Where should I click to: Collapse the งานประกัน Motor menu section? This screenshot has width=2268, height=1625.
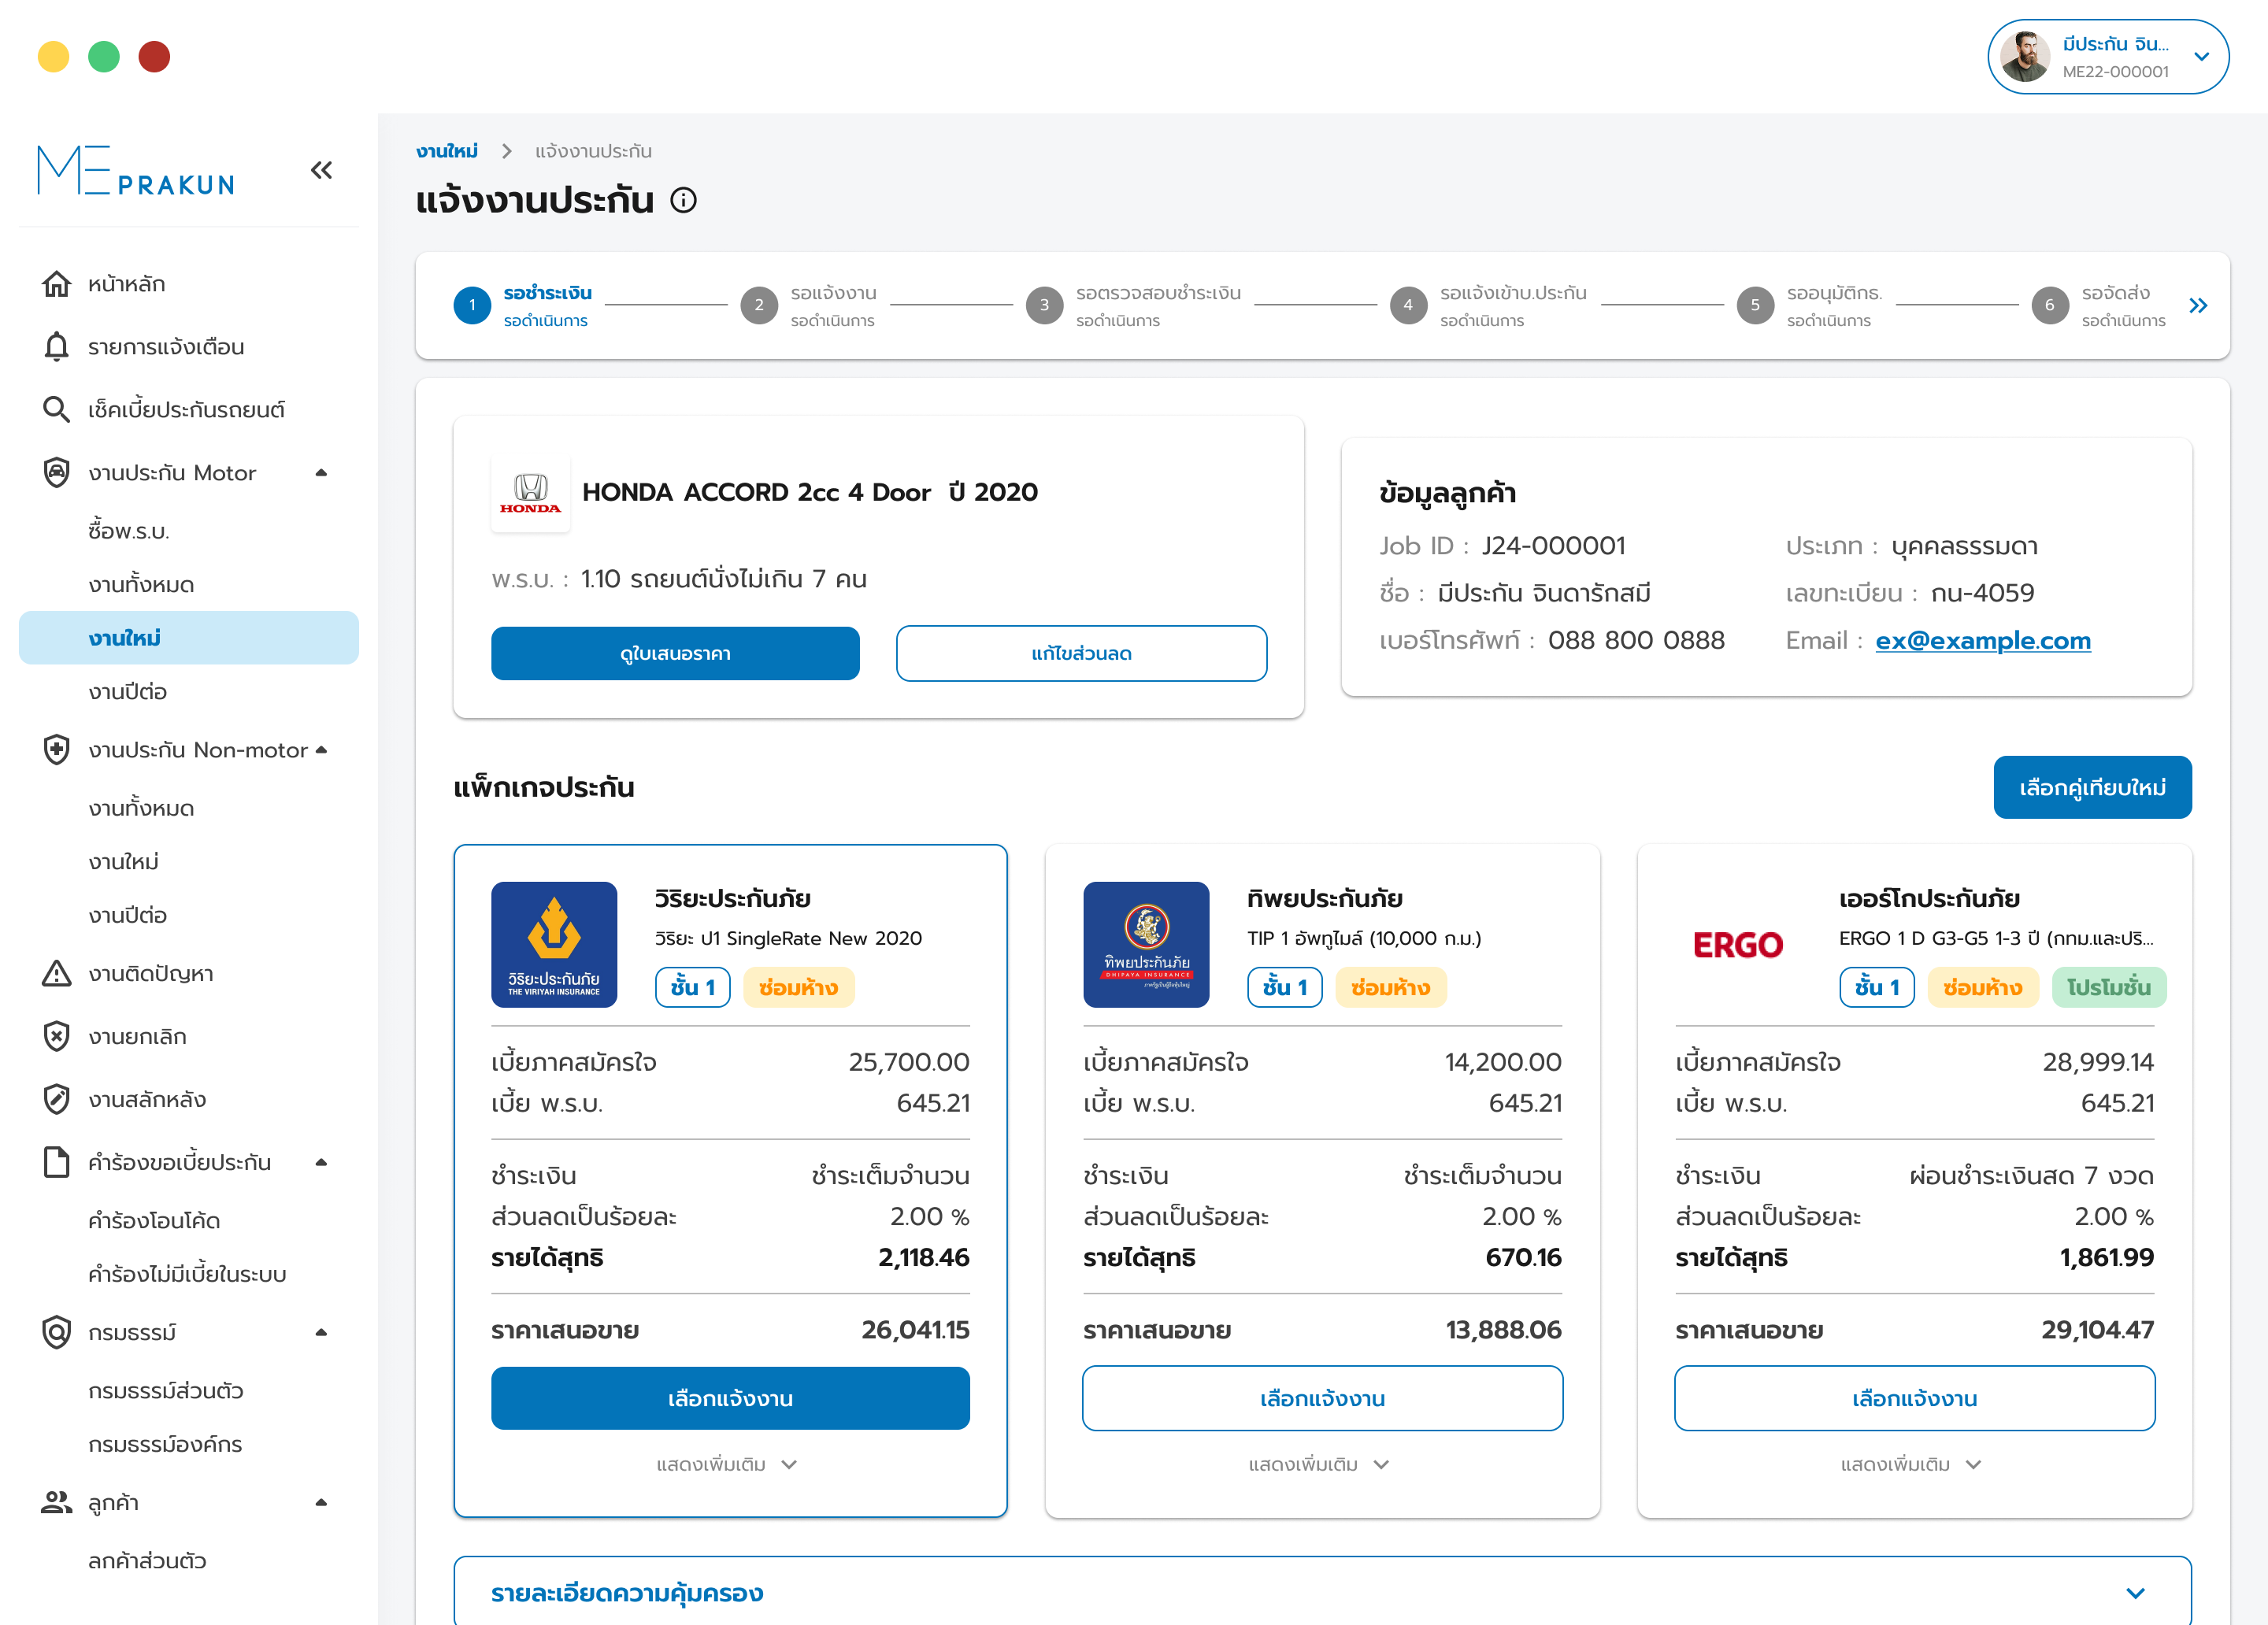coord(321,473)
